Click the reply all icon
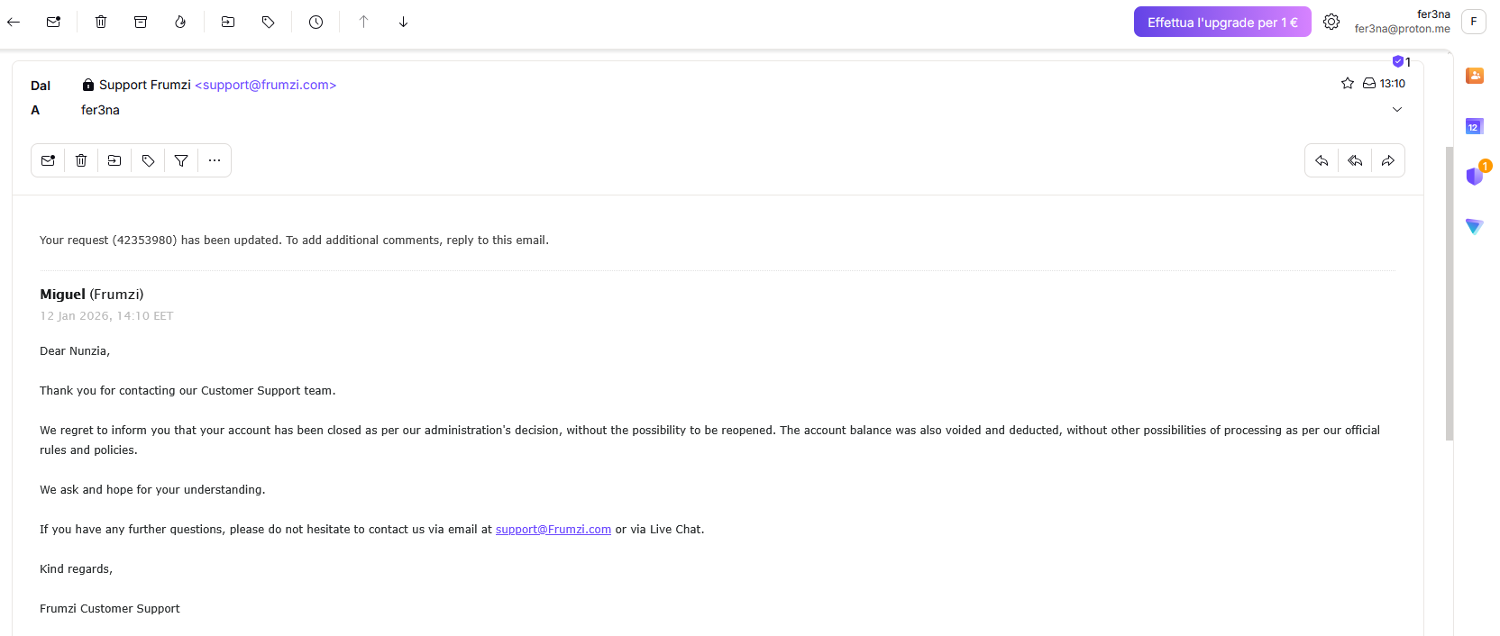The image size is (1500, 636). [x=1355, y=160]
